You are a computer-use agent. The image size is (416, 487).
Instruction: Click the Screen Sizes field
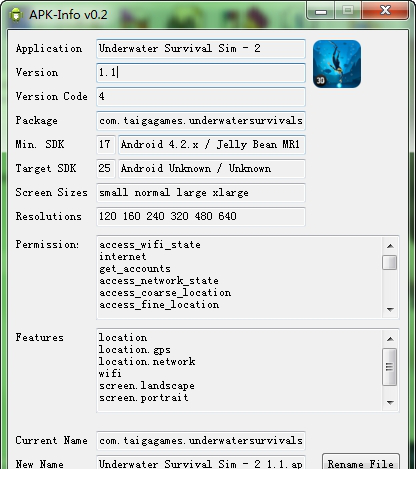(x=201, y=193)
